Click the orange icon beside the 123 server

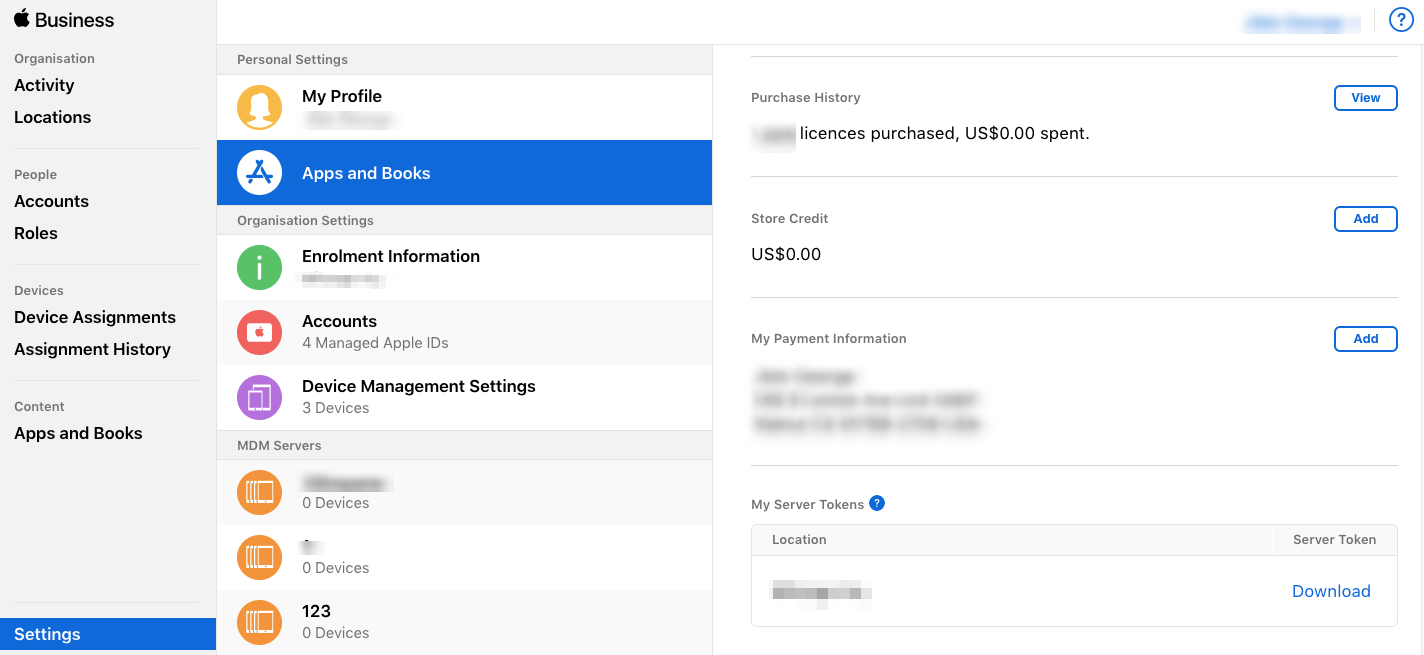[259, 622]
